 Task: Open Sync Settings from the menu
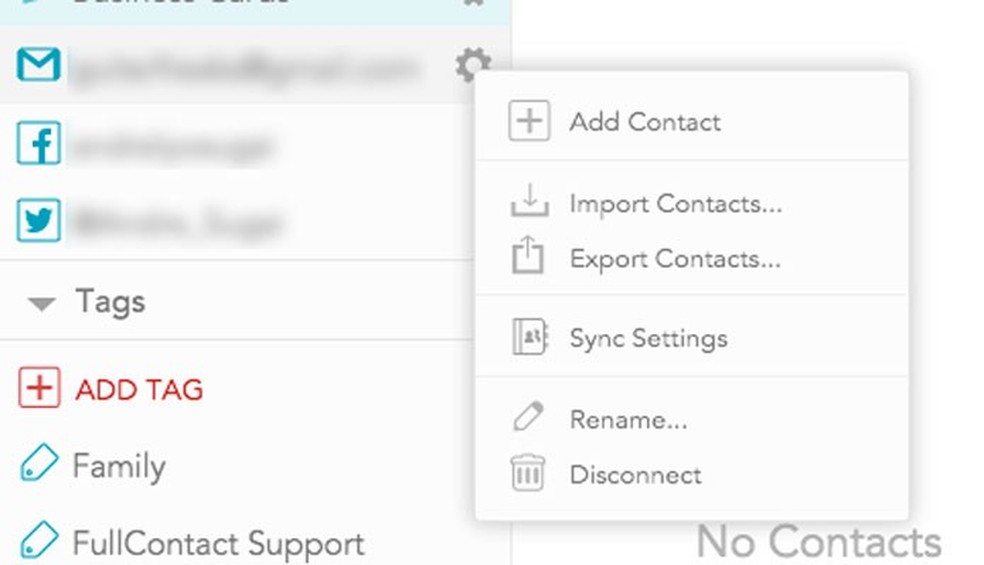pyautogui.click(x=648, y=338)
